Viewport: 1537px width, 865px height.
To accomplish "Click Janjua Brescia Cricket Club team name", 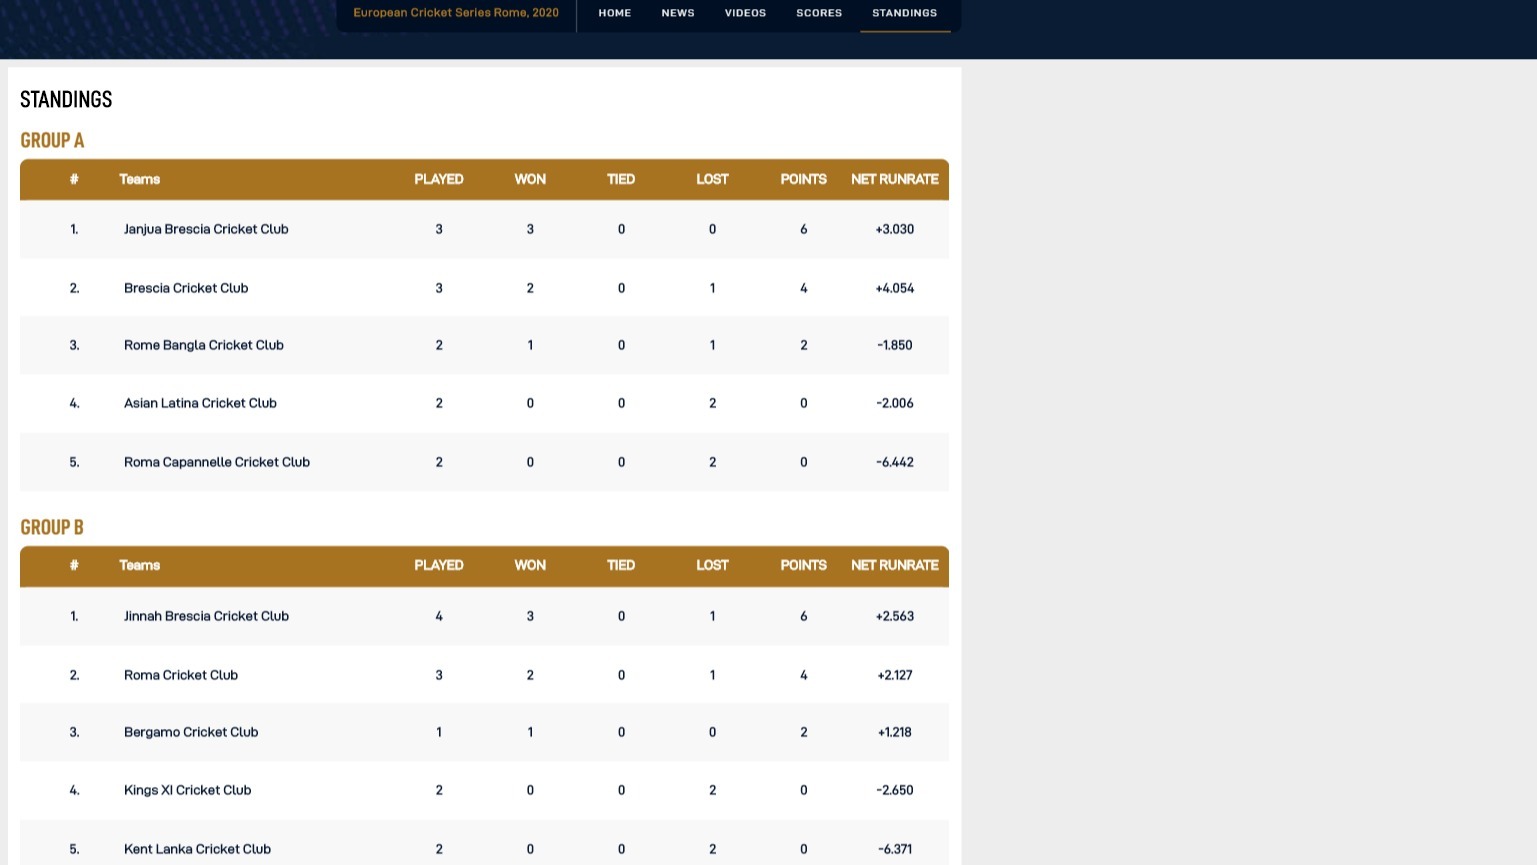I will tap(206, 229).
